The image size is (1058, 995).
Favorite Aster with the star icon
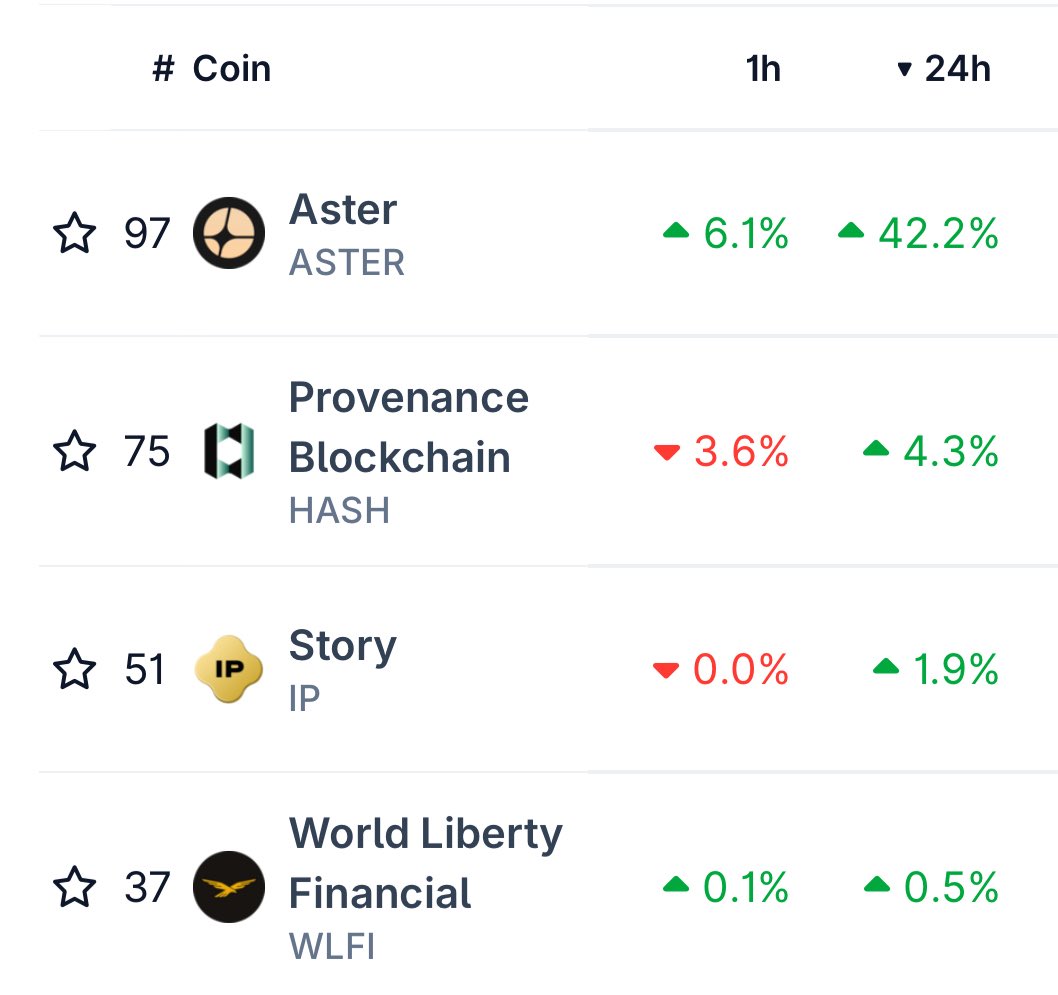[x=74, y=233]
